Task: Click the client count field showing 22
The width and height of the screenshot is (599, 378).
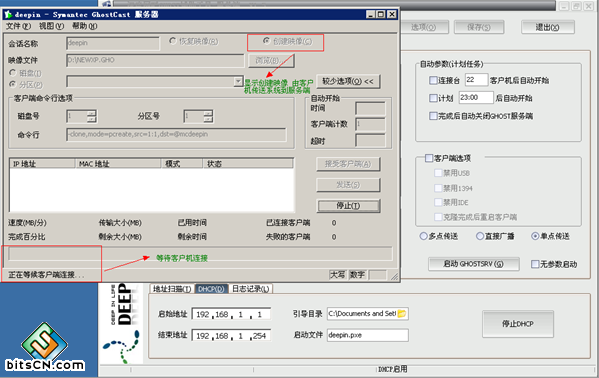Action: click(x=476, y=80)
